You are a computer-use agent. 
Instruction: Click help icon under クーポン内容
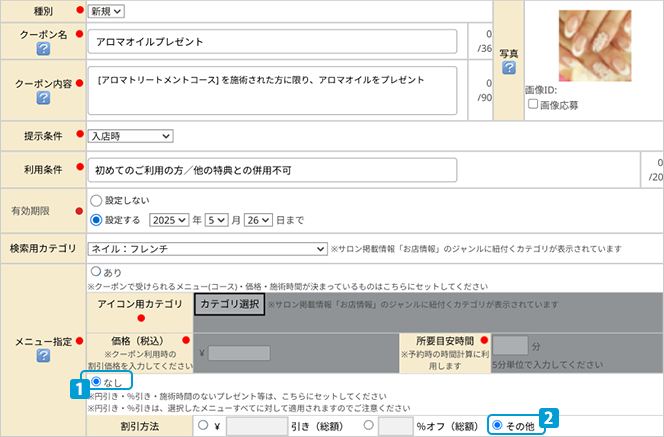click(43, 98)
